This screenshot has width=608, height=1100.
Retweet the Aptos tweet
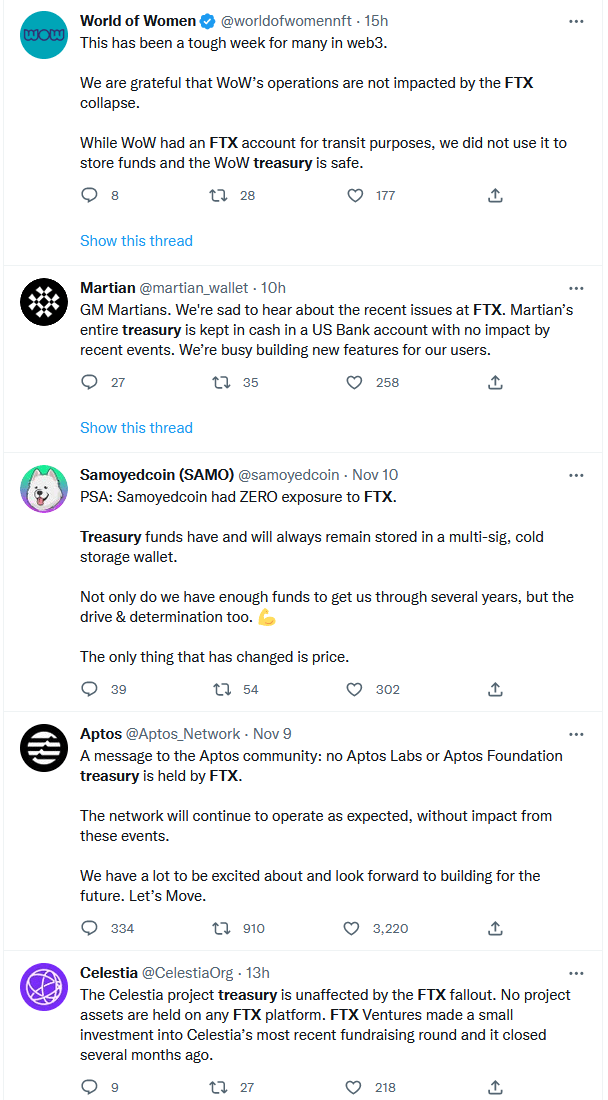(x=222, y=928)
